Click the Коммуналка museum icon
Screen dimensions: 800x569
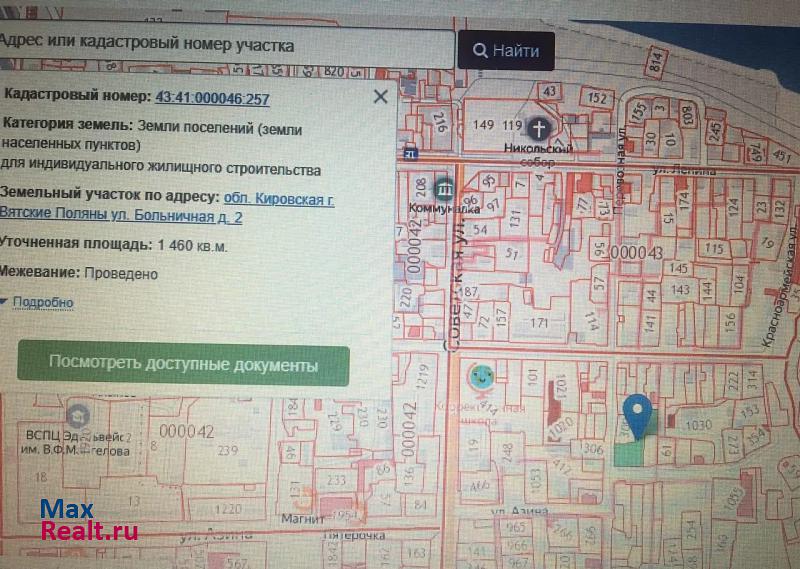pyautogui.click(x=445, y=188)
